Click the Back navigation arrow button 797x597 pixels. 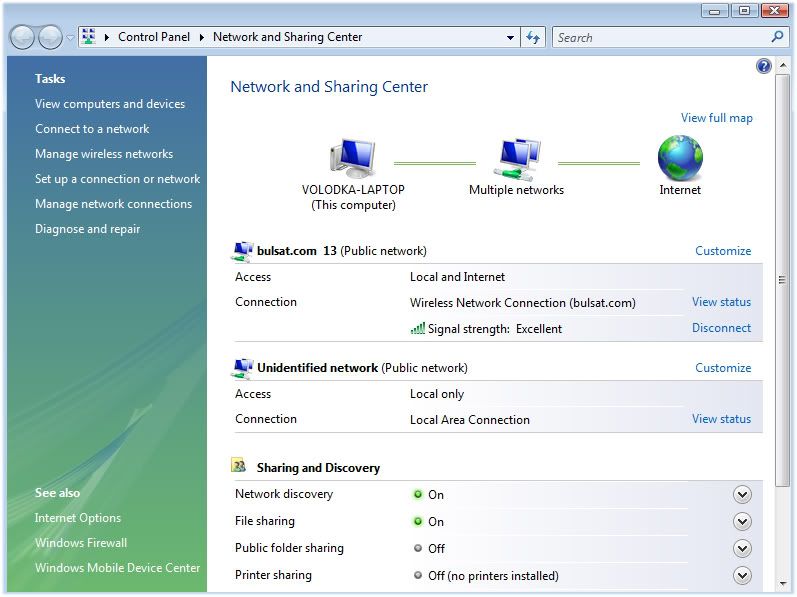(22, 37)
